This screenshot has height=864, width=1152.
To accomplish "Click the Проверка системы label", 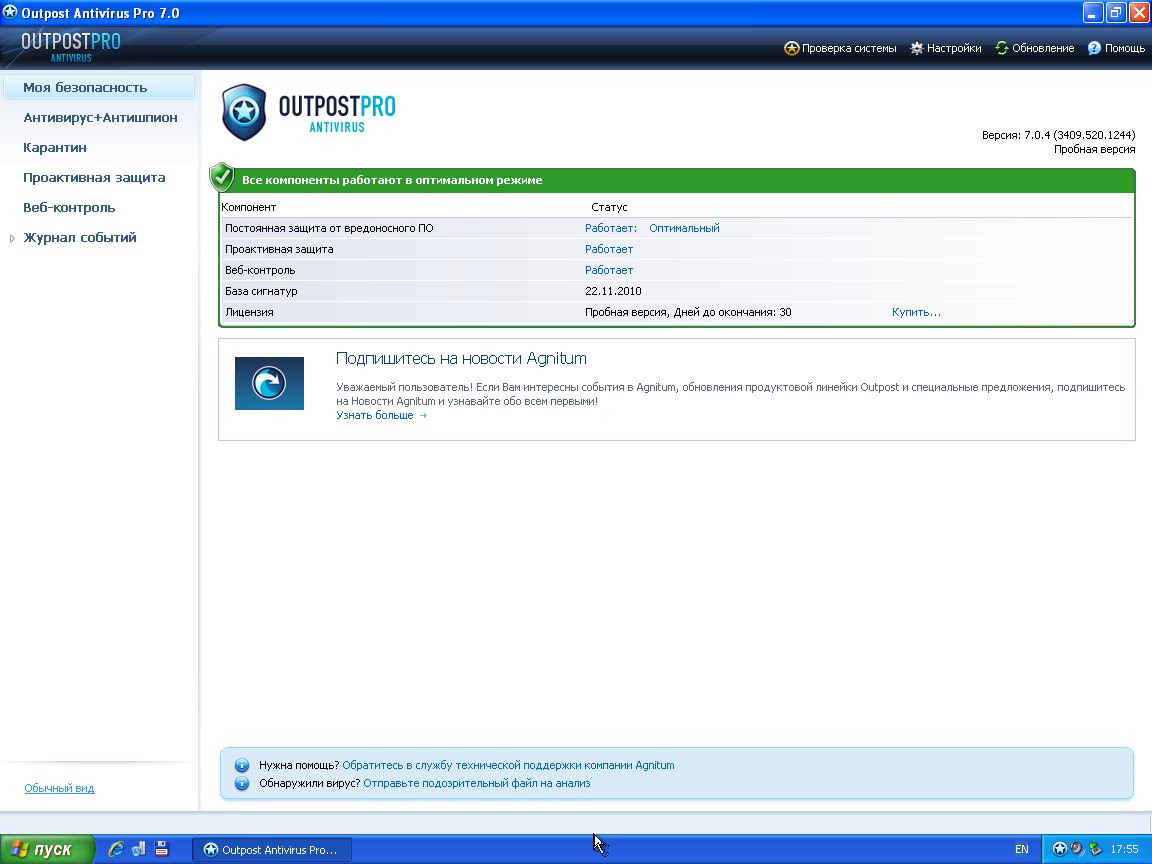I will click(849, 48).
